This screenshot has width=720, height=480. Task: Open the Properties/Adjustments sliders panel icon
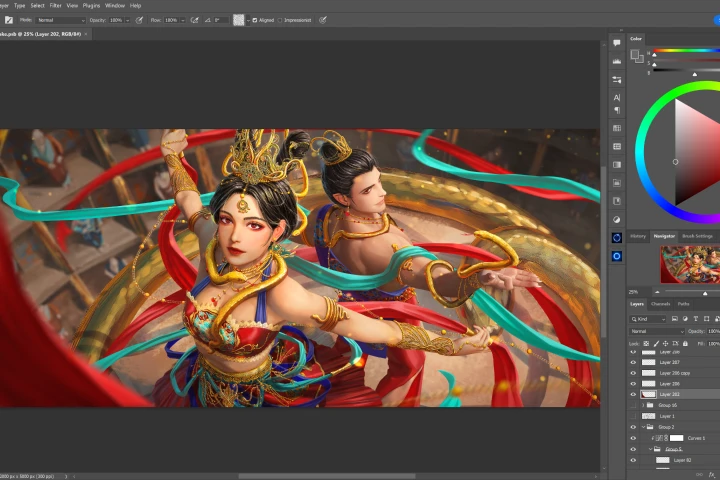(x=617, y=79)
